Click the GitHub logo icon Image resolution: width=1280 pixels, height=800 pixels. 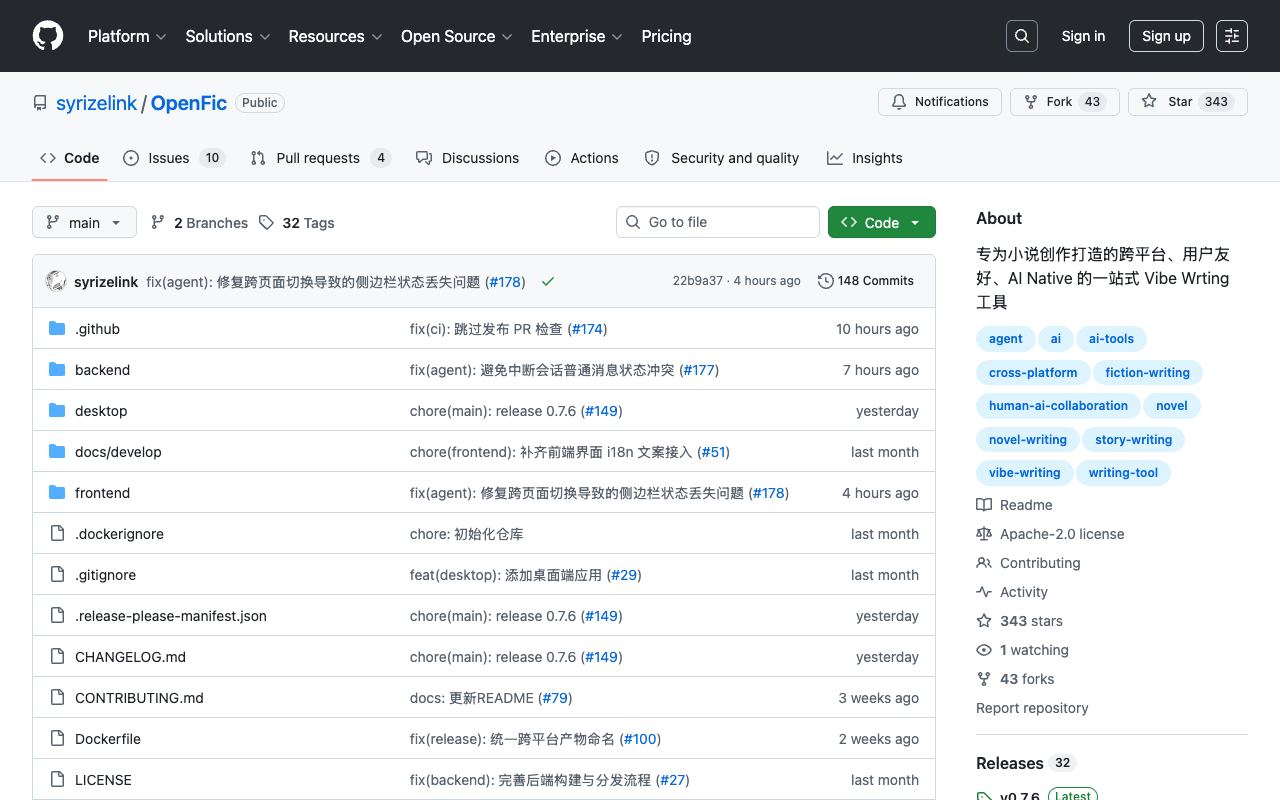[48, 36]
